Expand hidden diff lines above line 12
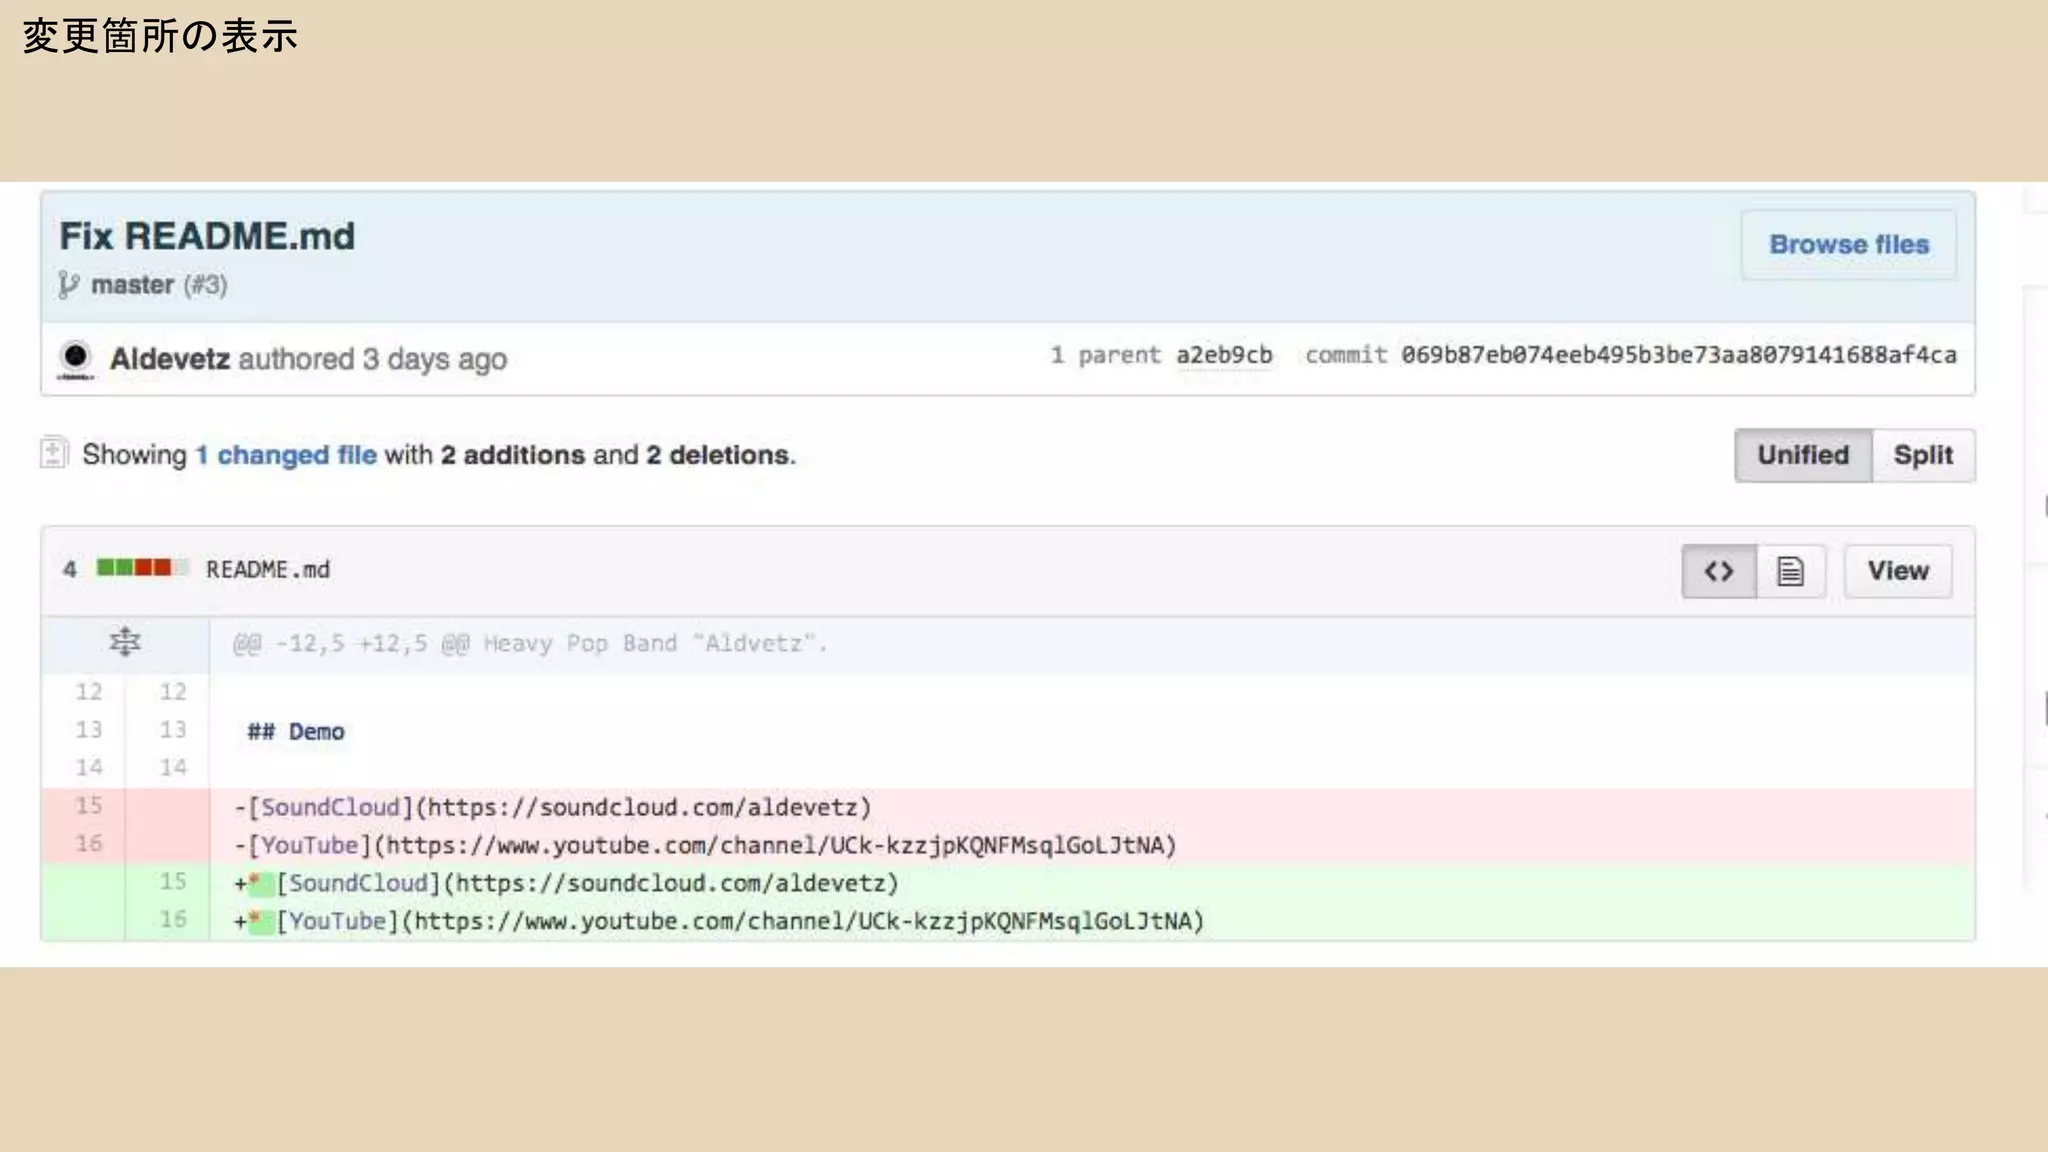Viewport: 2048px width, 1152px height. [x=125, y=643]
